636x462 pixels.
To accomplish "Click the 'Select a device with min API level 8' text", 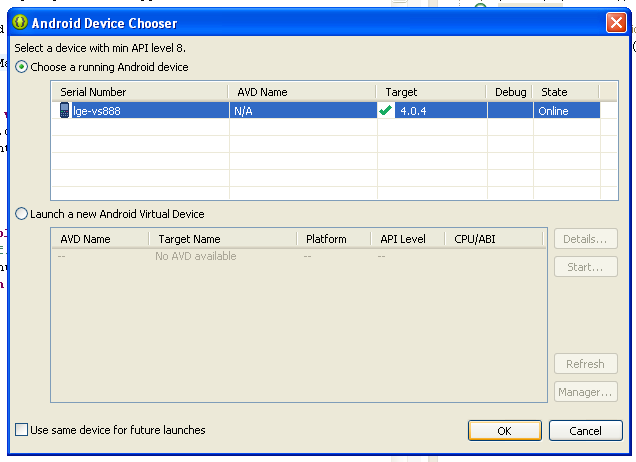I will click(x=100, y=48).
